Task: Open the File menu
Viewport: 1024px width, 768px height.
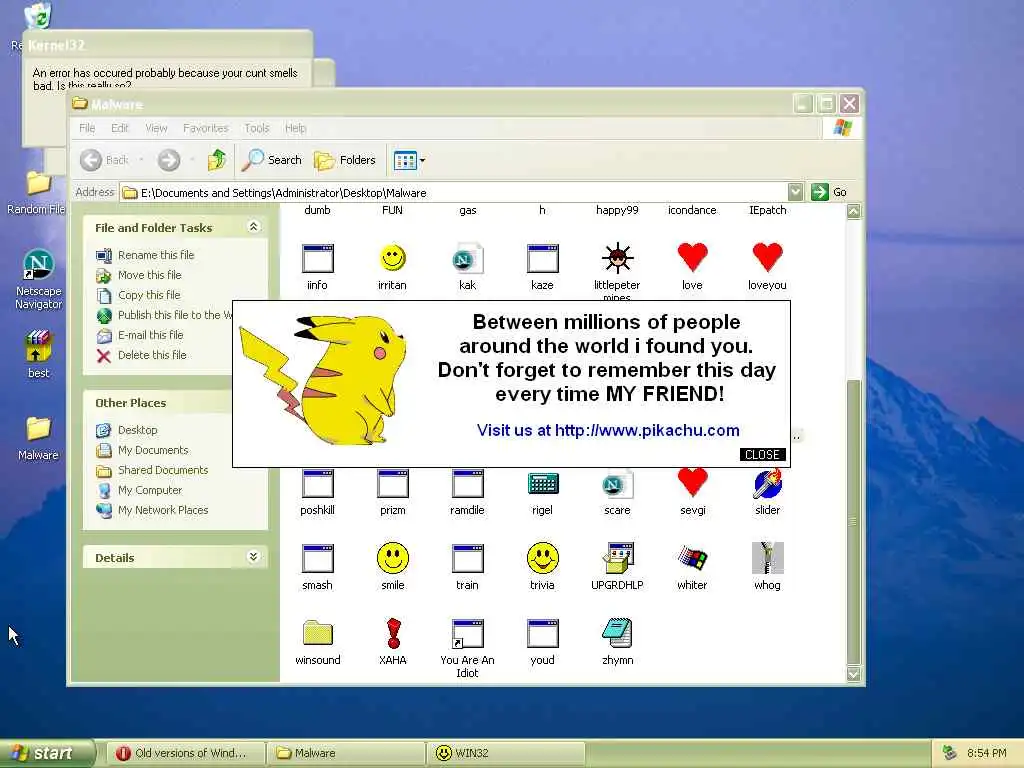Action: pos(87,128)
